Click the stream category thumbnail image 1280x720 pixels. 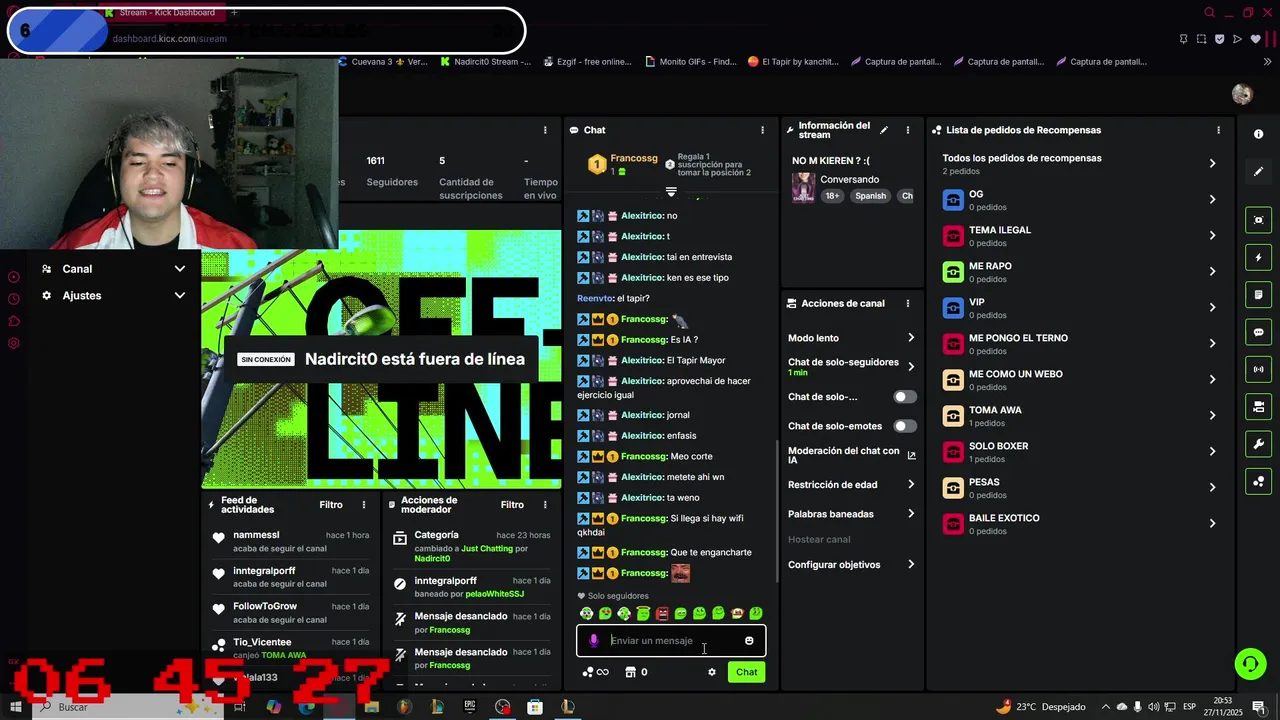(x=803, y=187)
